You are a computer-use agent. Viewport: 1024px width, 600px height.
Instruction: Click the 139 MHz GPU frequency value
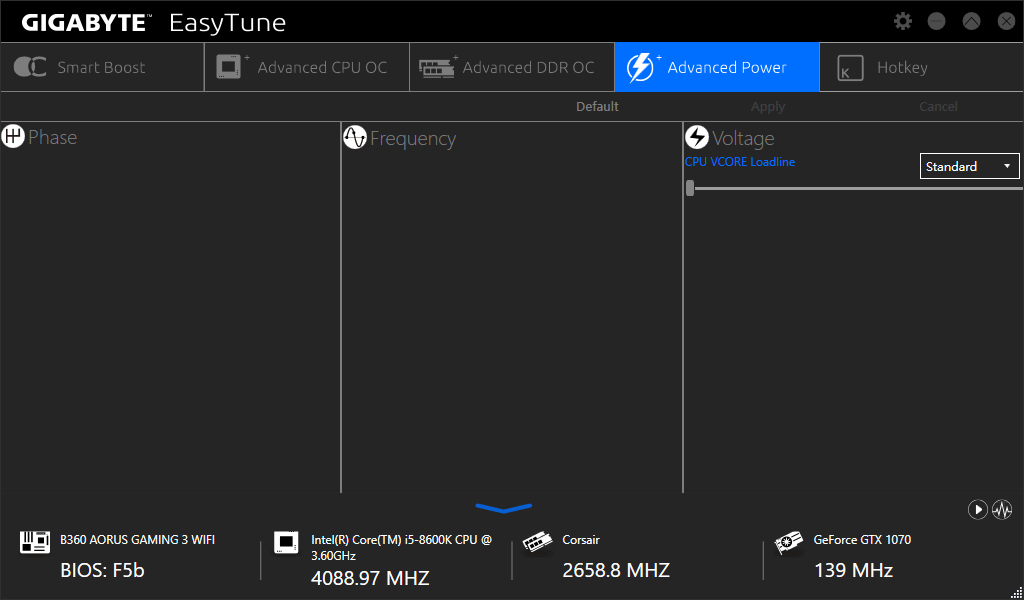[x=853, y=570]
